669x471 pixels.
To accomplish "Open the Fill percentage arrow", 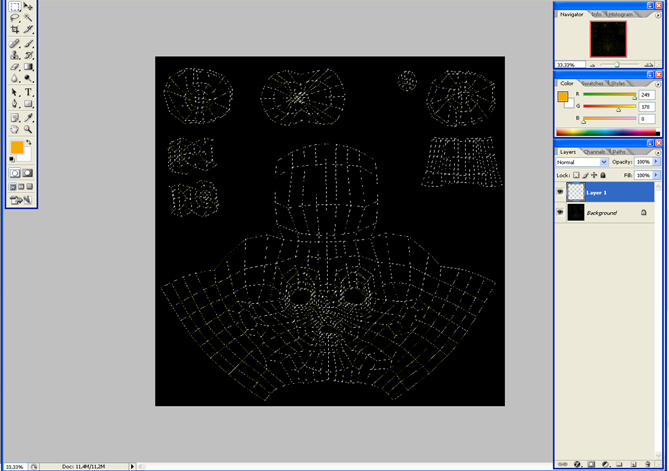I will (655, 175).
